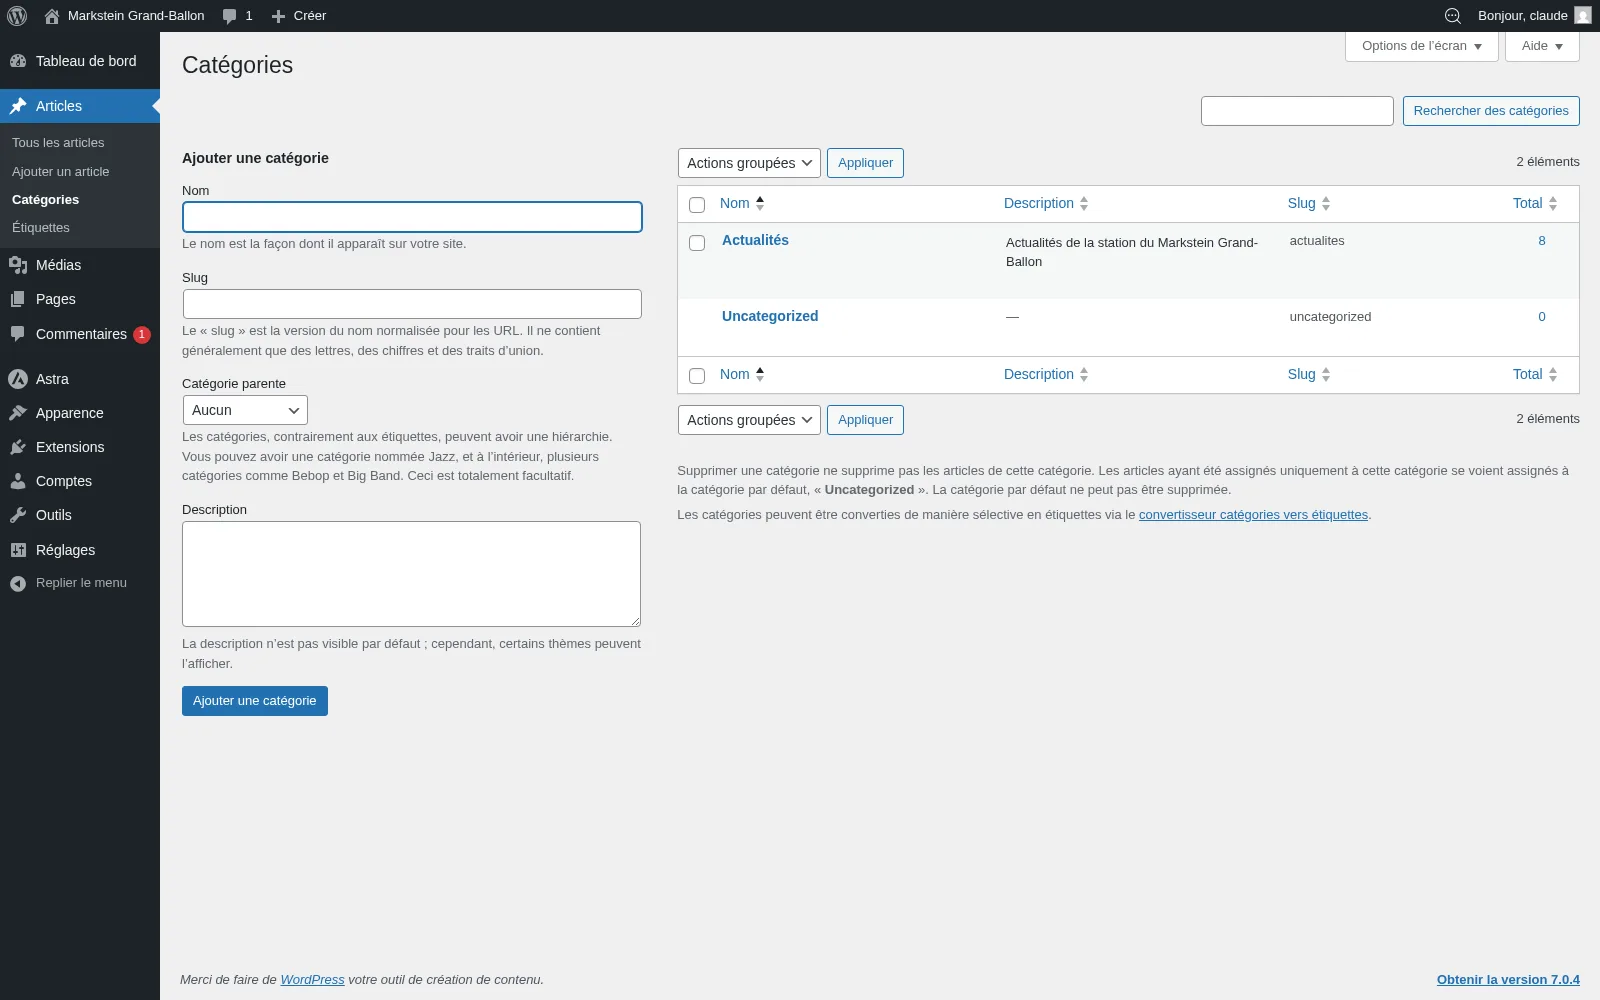Click the article count 8 for Actualités
Image resolution: width=1600 pixels, height=1000 pixels.
1542,241
